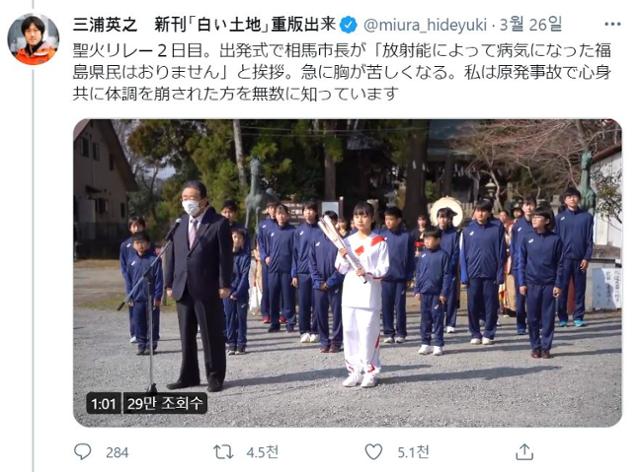Click the torchbearer in white in video
Viewport: 640px width, 472px height.
click(x=361, y=294)
